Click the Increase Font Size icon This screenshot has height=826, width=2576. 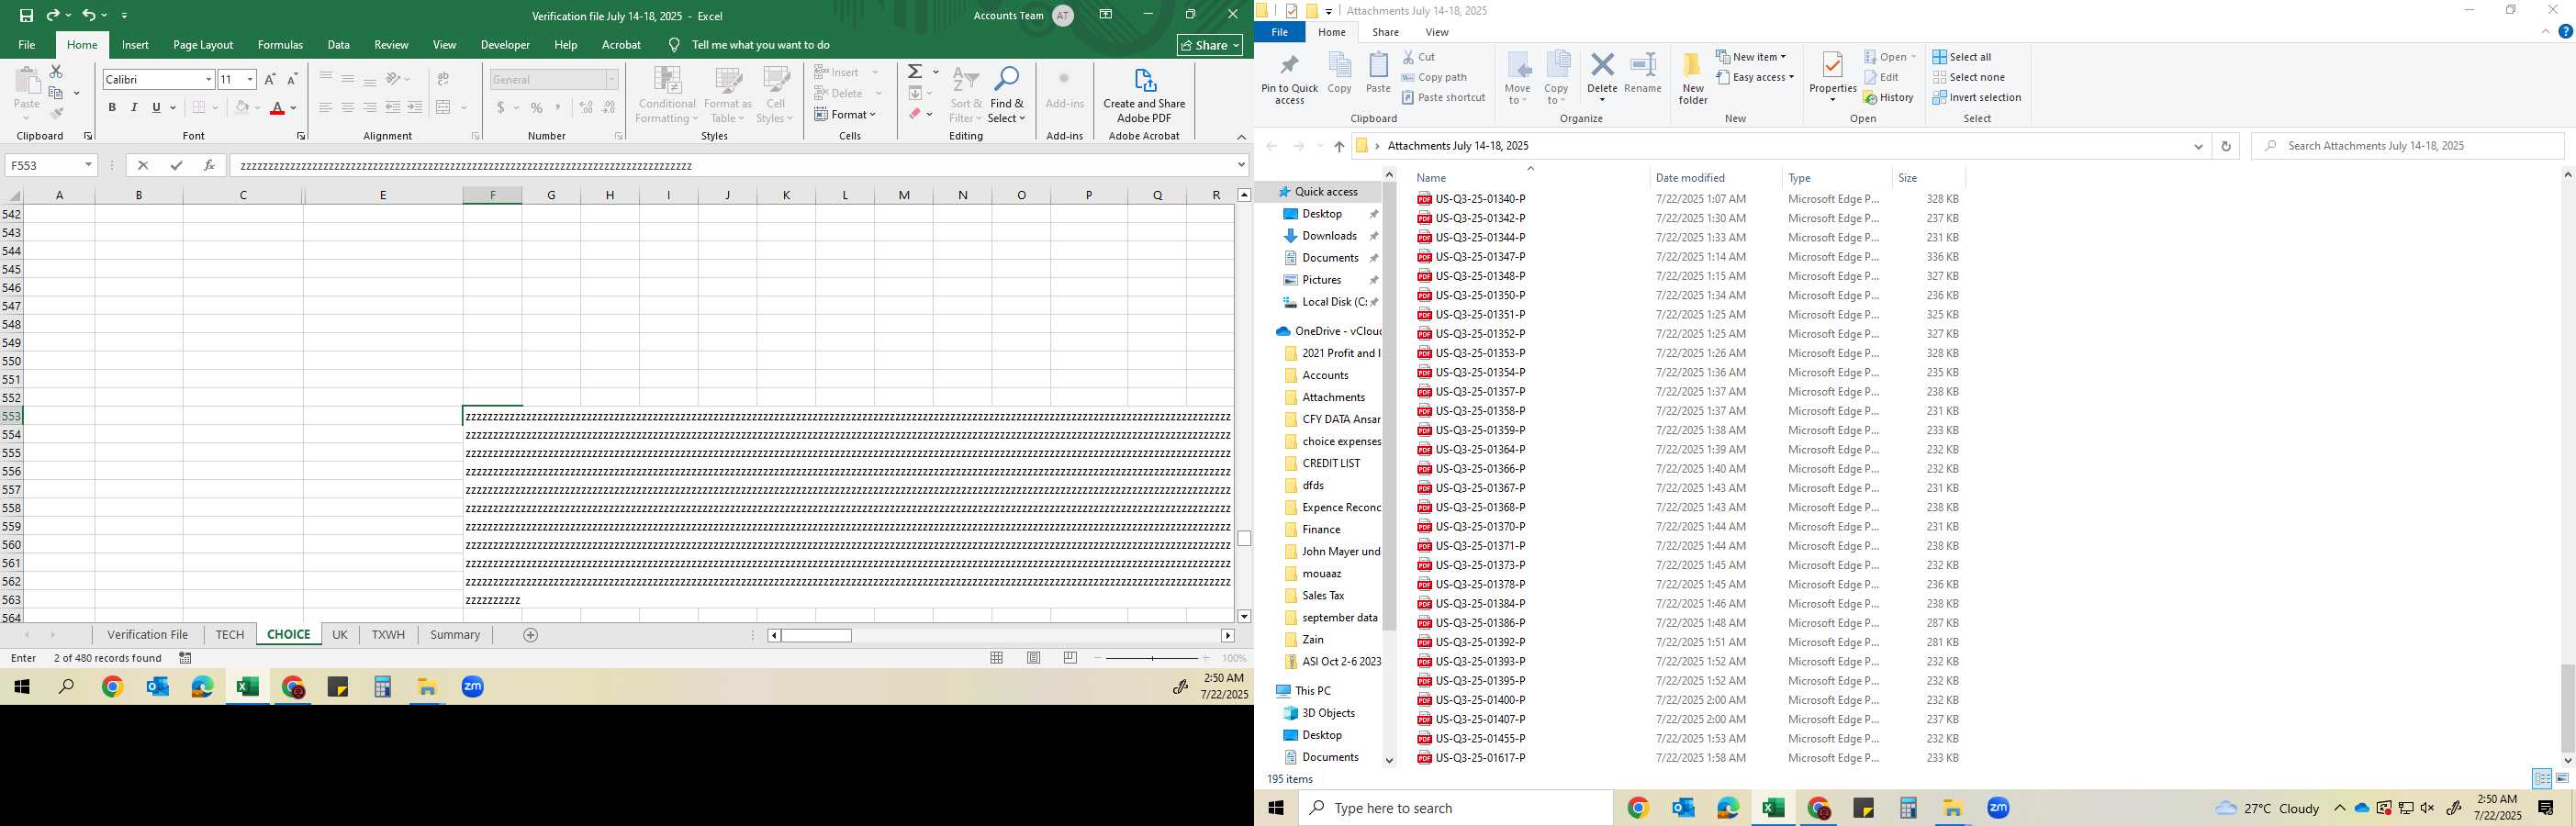coord(270,79)
